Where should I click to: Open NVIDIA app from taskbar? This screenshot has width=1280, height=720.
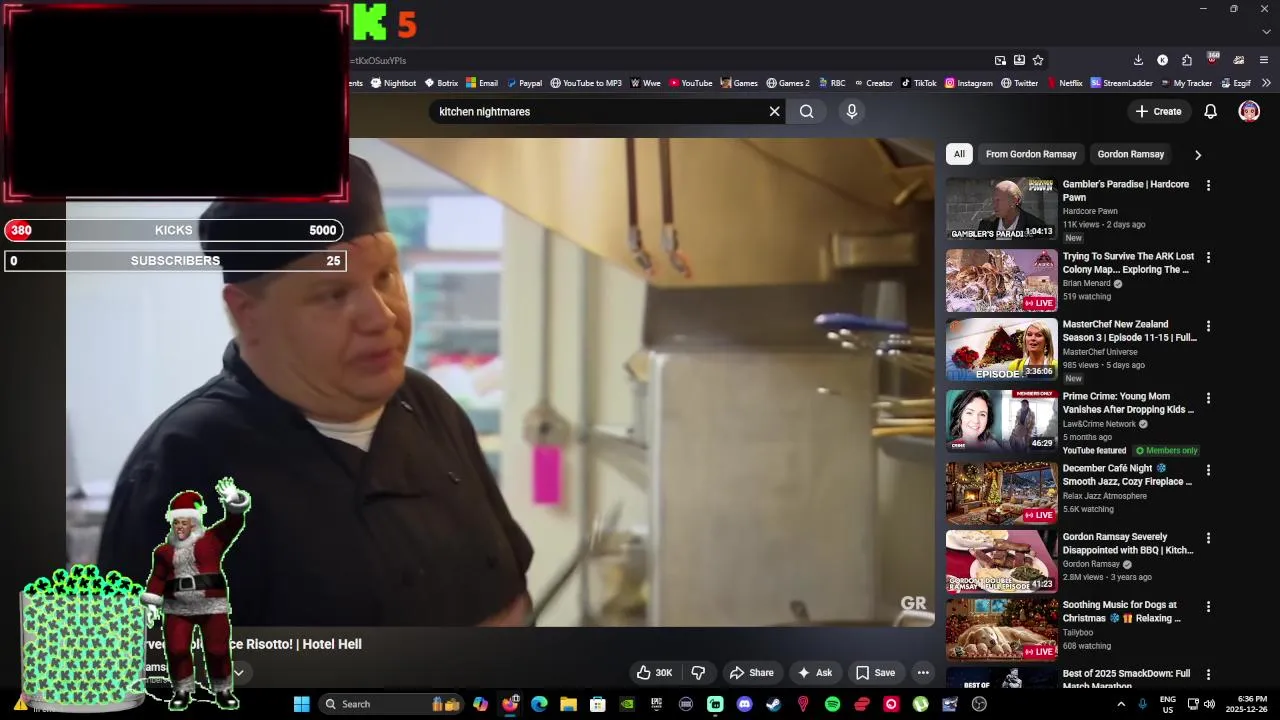(627, 704)
